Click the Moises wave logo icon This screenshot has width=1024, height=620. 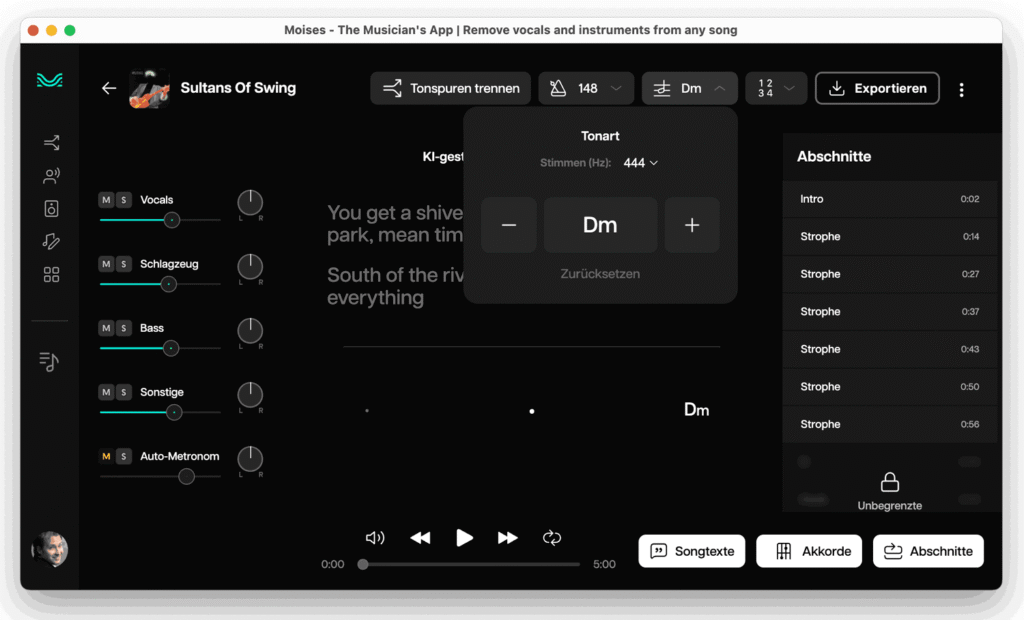pyautogui.click(x=50, y=80)
